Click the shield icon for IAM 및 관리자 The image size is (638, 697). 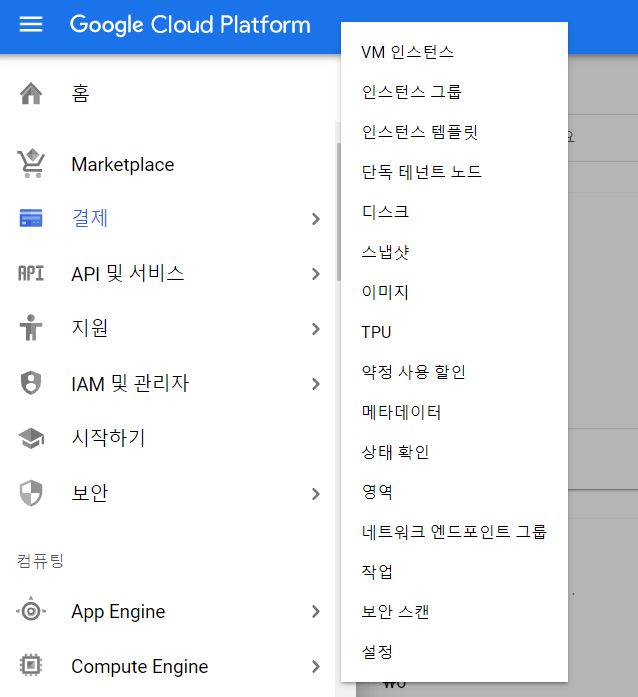click(31, 383)
